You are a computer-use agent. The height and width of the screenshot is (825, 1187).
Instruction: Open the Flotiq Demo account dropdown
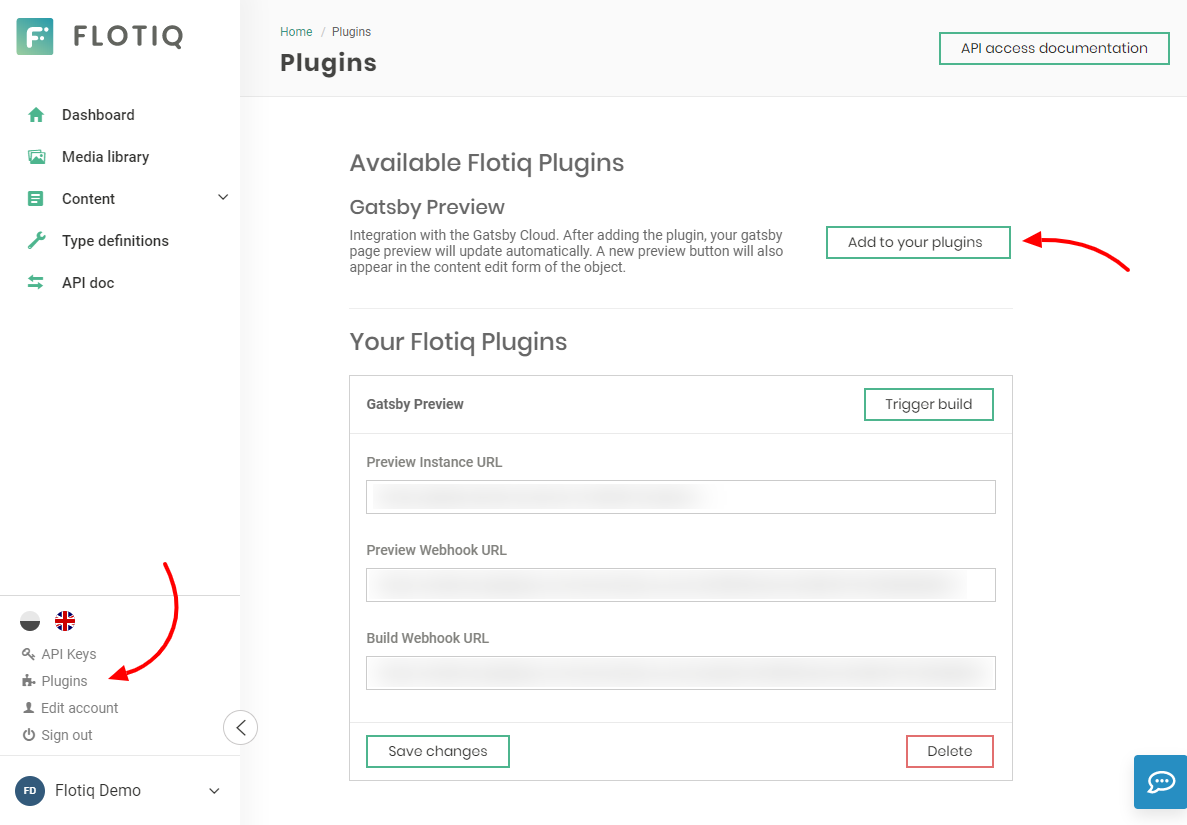pyautogui.click(x=214, y=791)
